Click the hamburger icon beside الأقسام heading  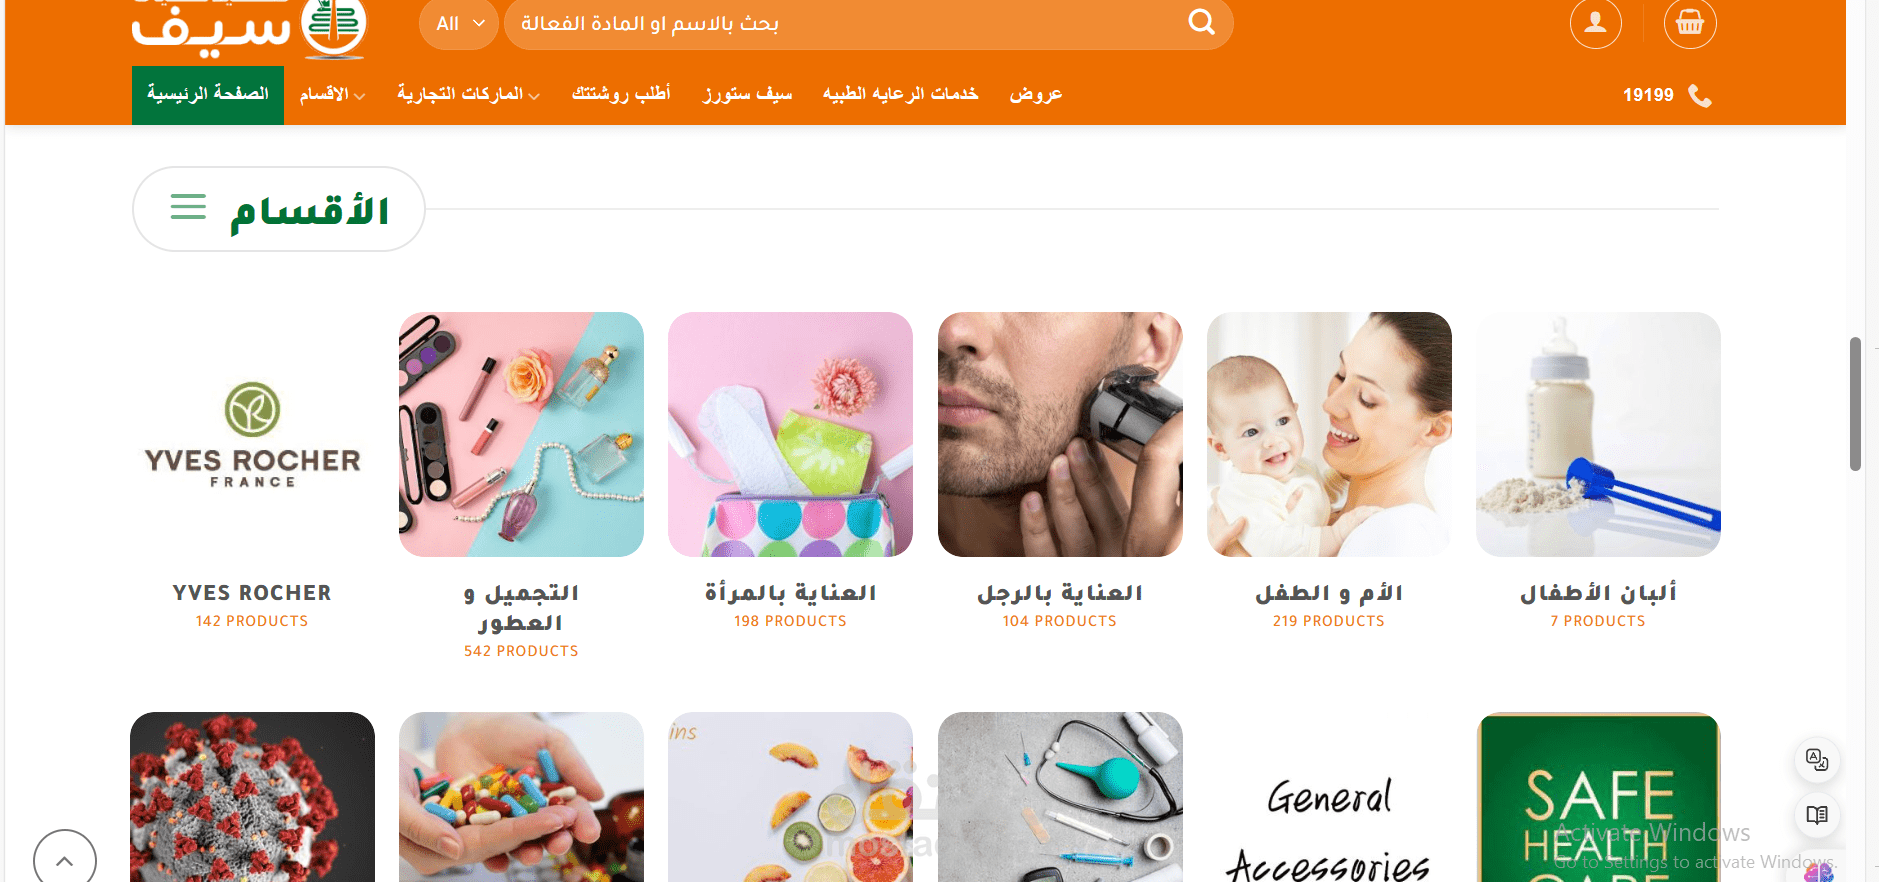tap(188, 207)
